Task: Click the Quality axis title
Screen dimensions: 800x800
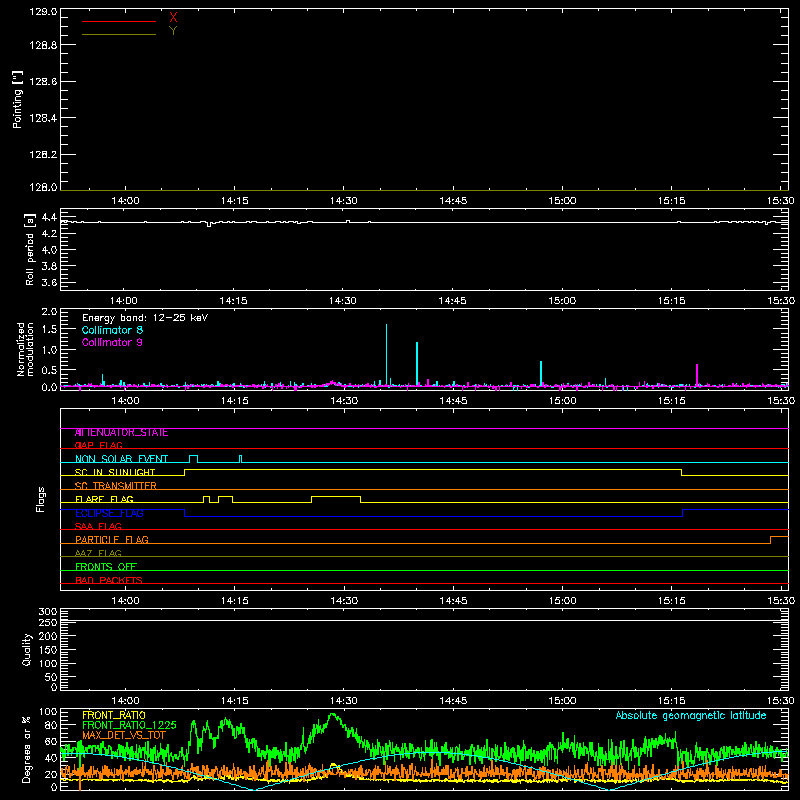Action: pyautogui.click(x=27, y=649)
